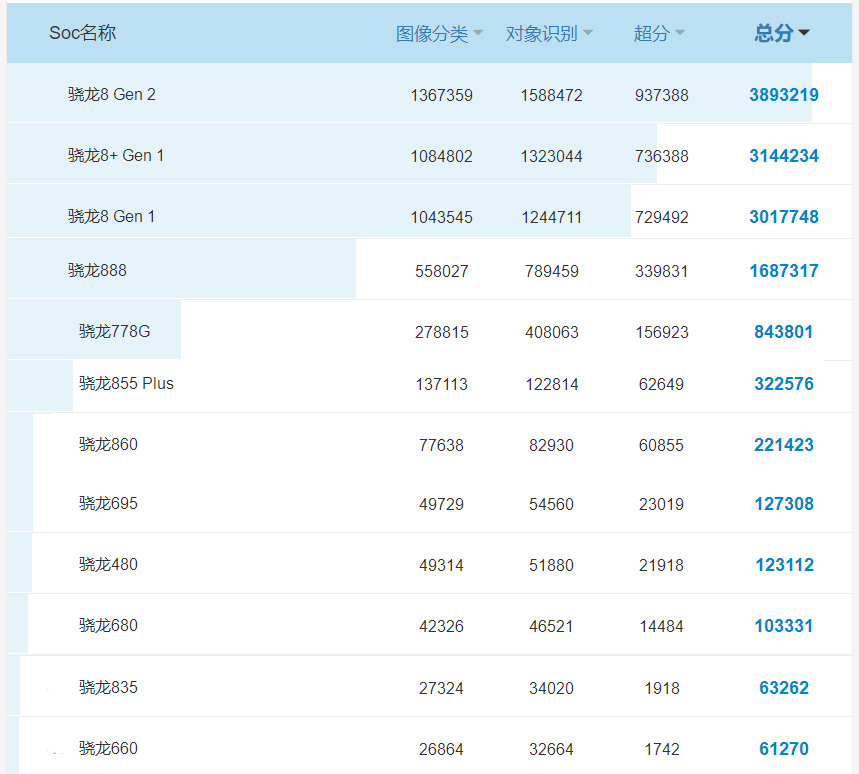Open the 骁龙888 entry
The width and height of the screenshot is (859, 774).
click(97, 270)
